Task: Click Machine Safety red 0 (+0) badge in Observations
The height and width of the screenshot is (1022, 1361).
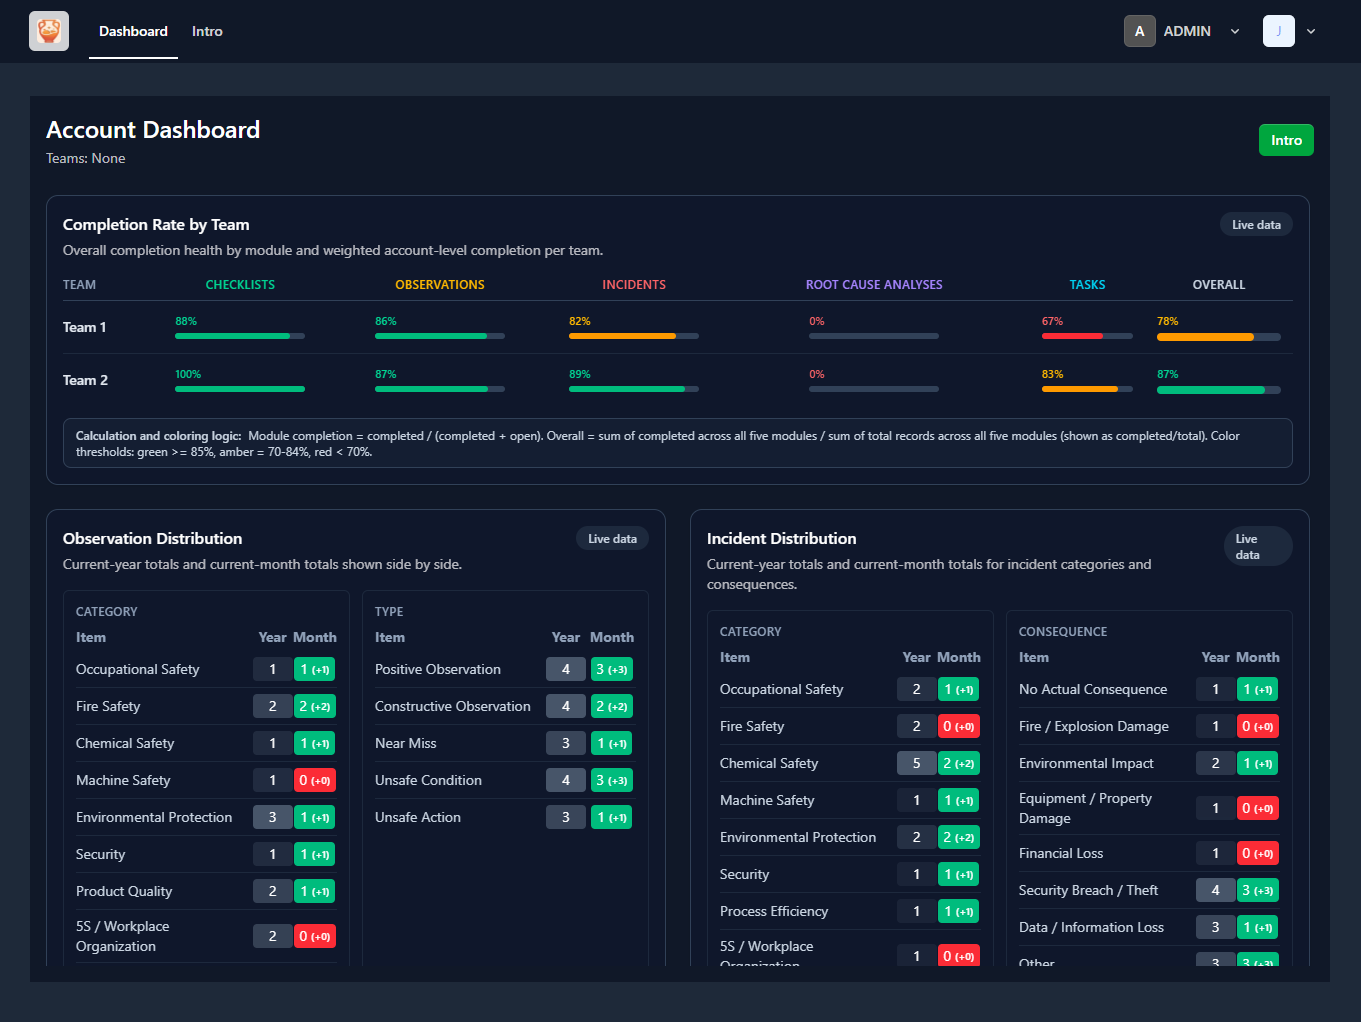Action: point(315,780)
